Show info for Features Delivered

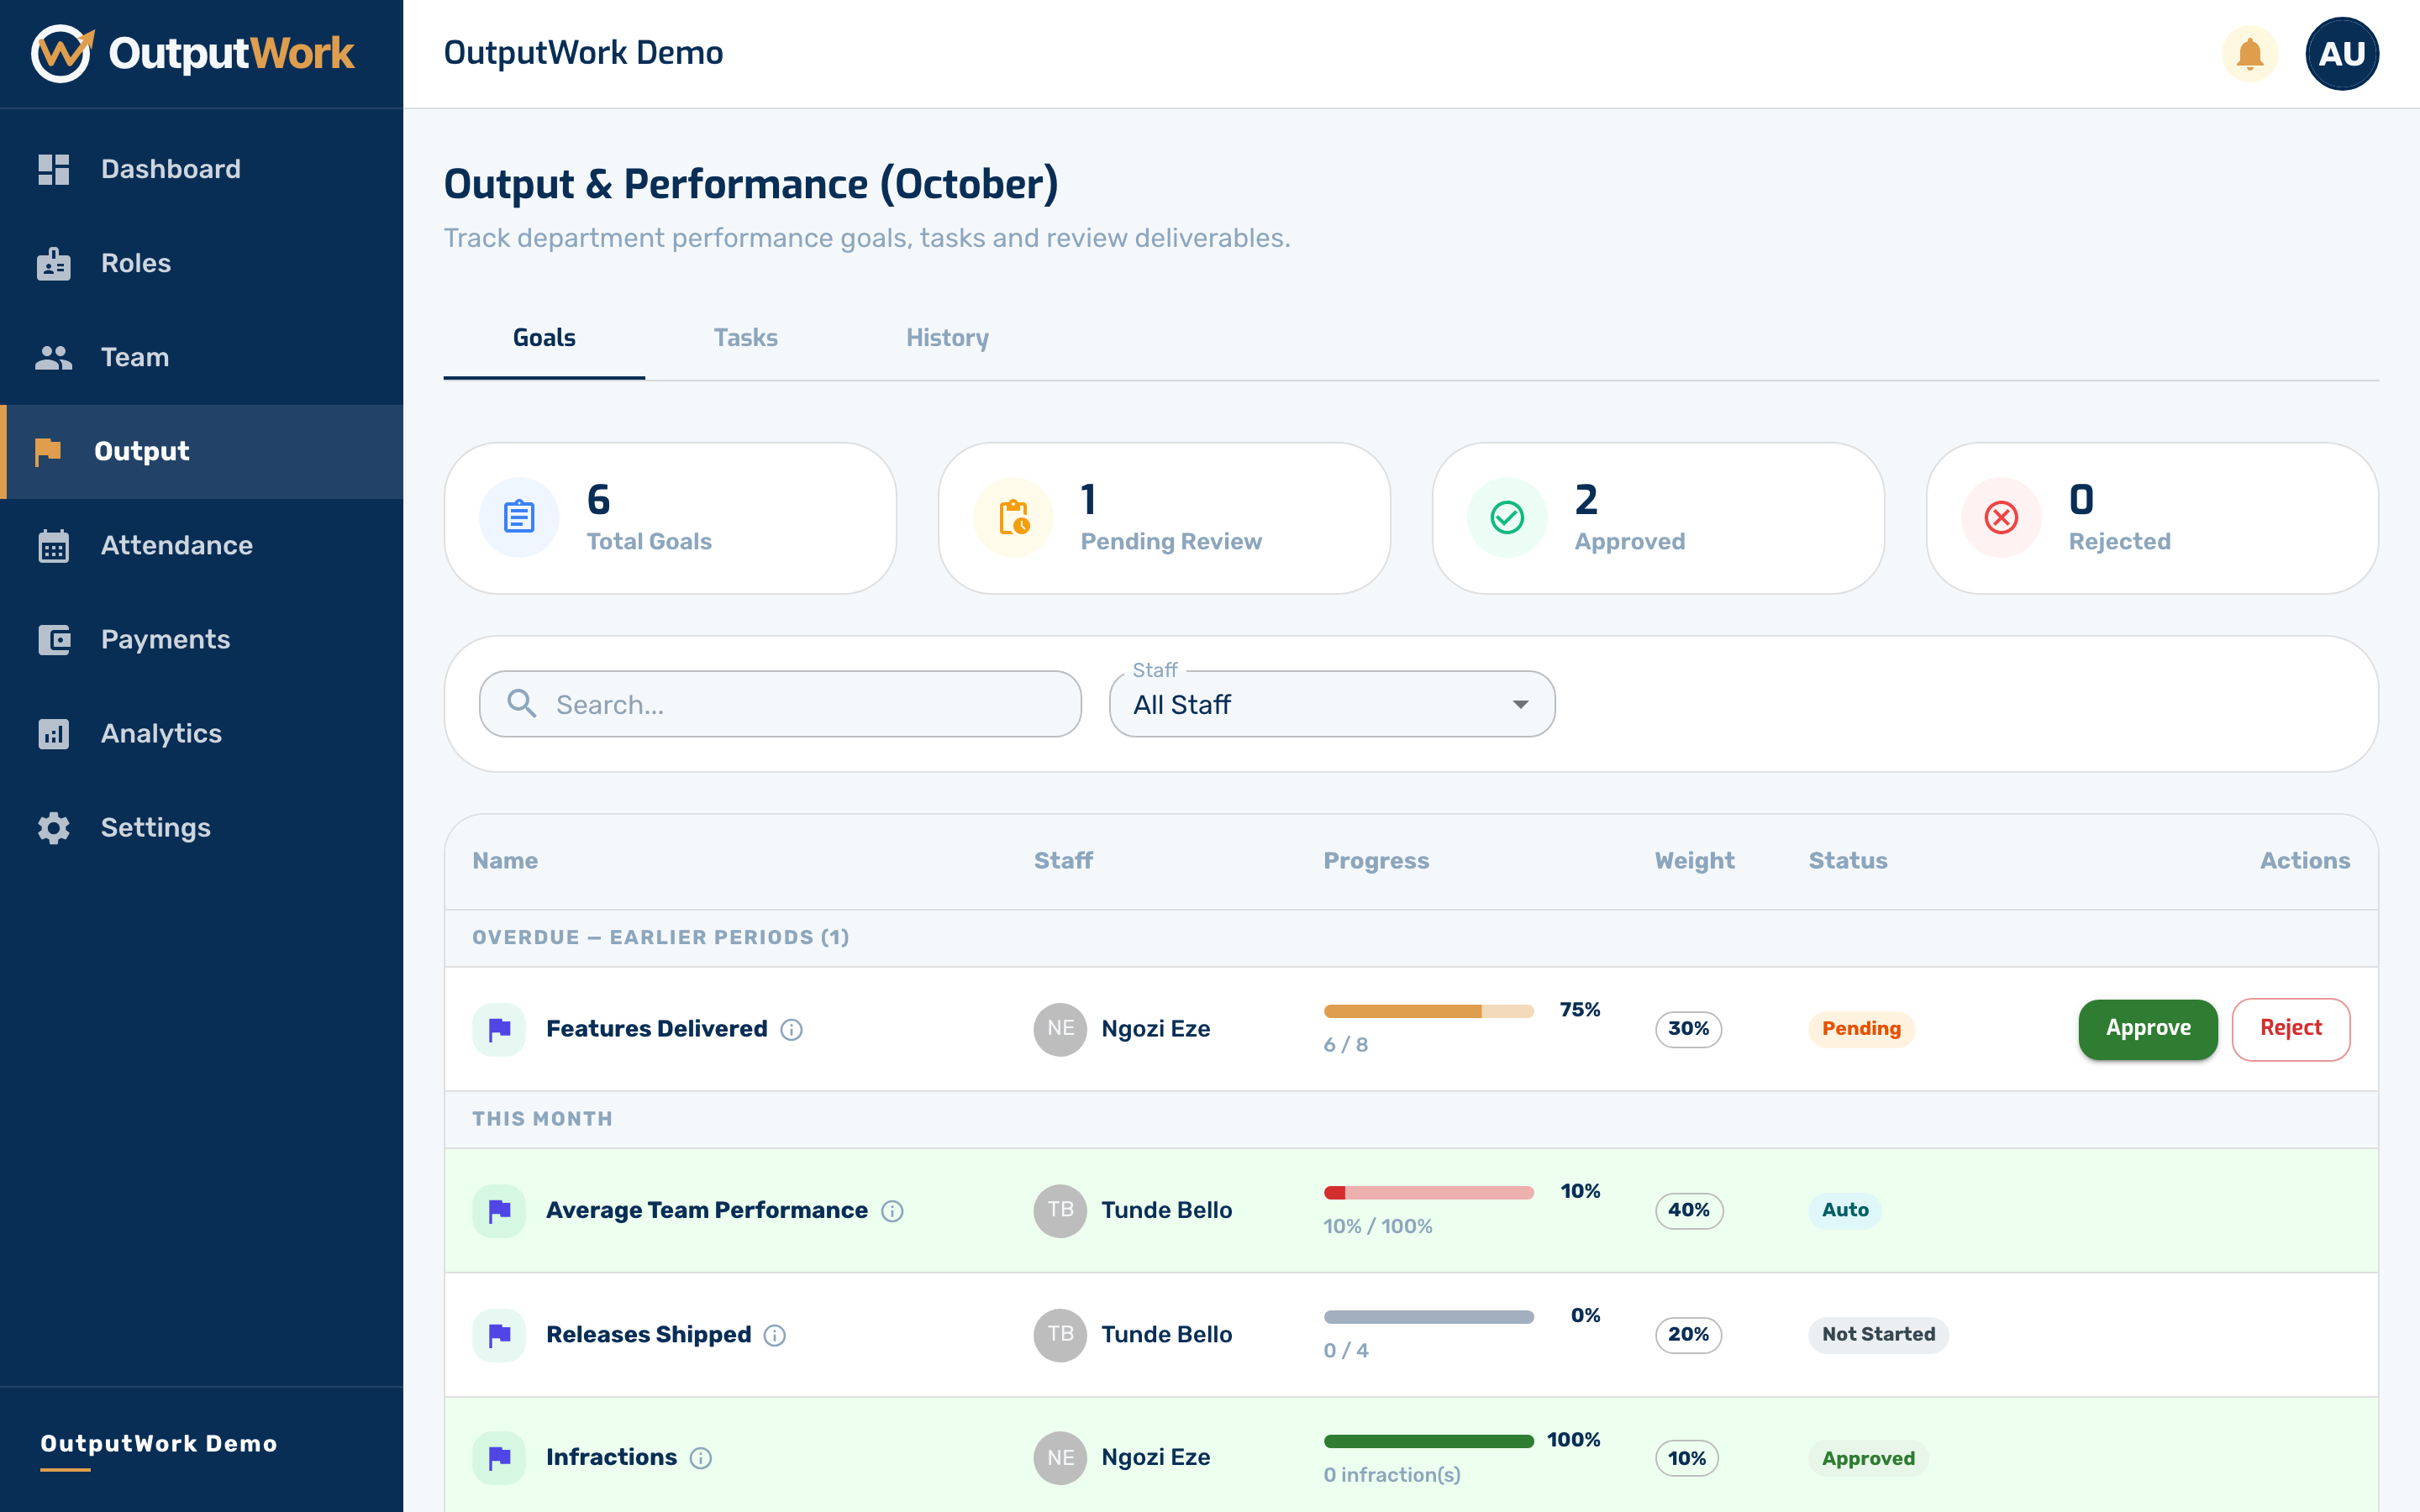791,1029
